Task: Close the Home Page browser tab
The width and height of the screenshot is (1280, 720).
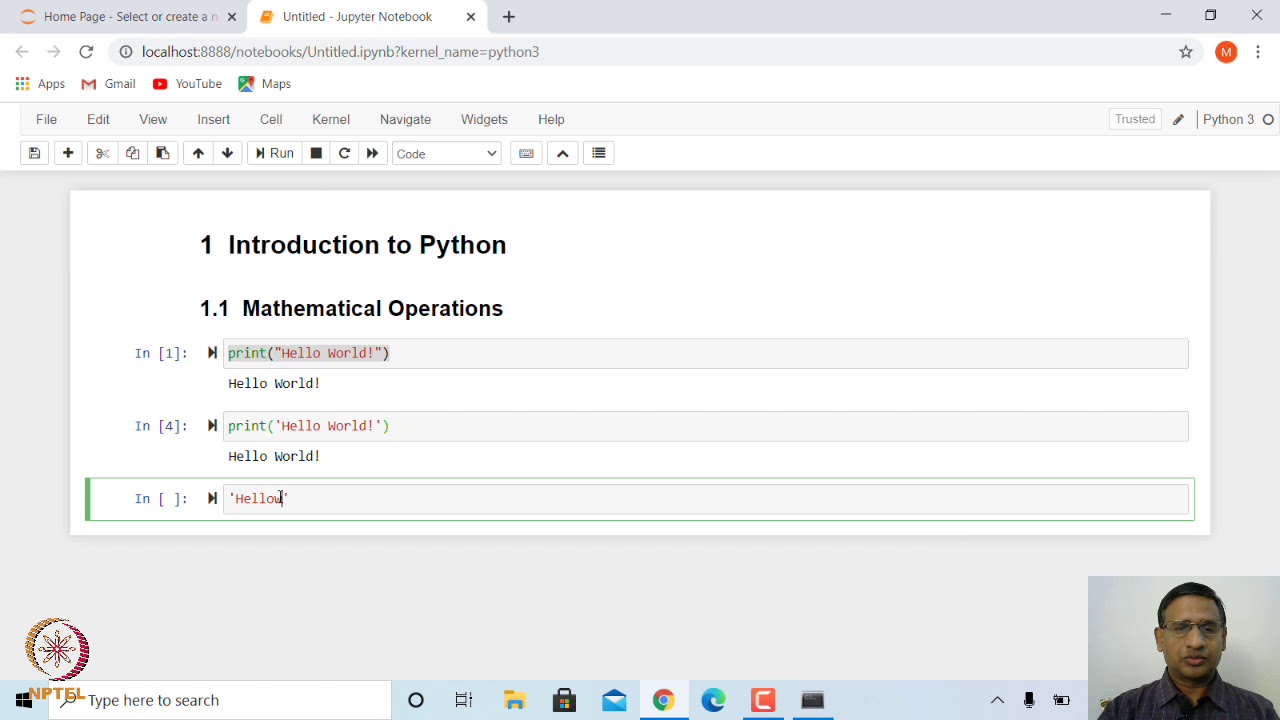Action: [232, 17]
